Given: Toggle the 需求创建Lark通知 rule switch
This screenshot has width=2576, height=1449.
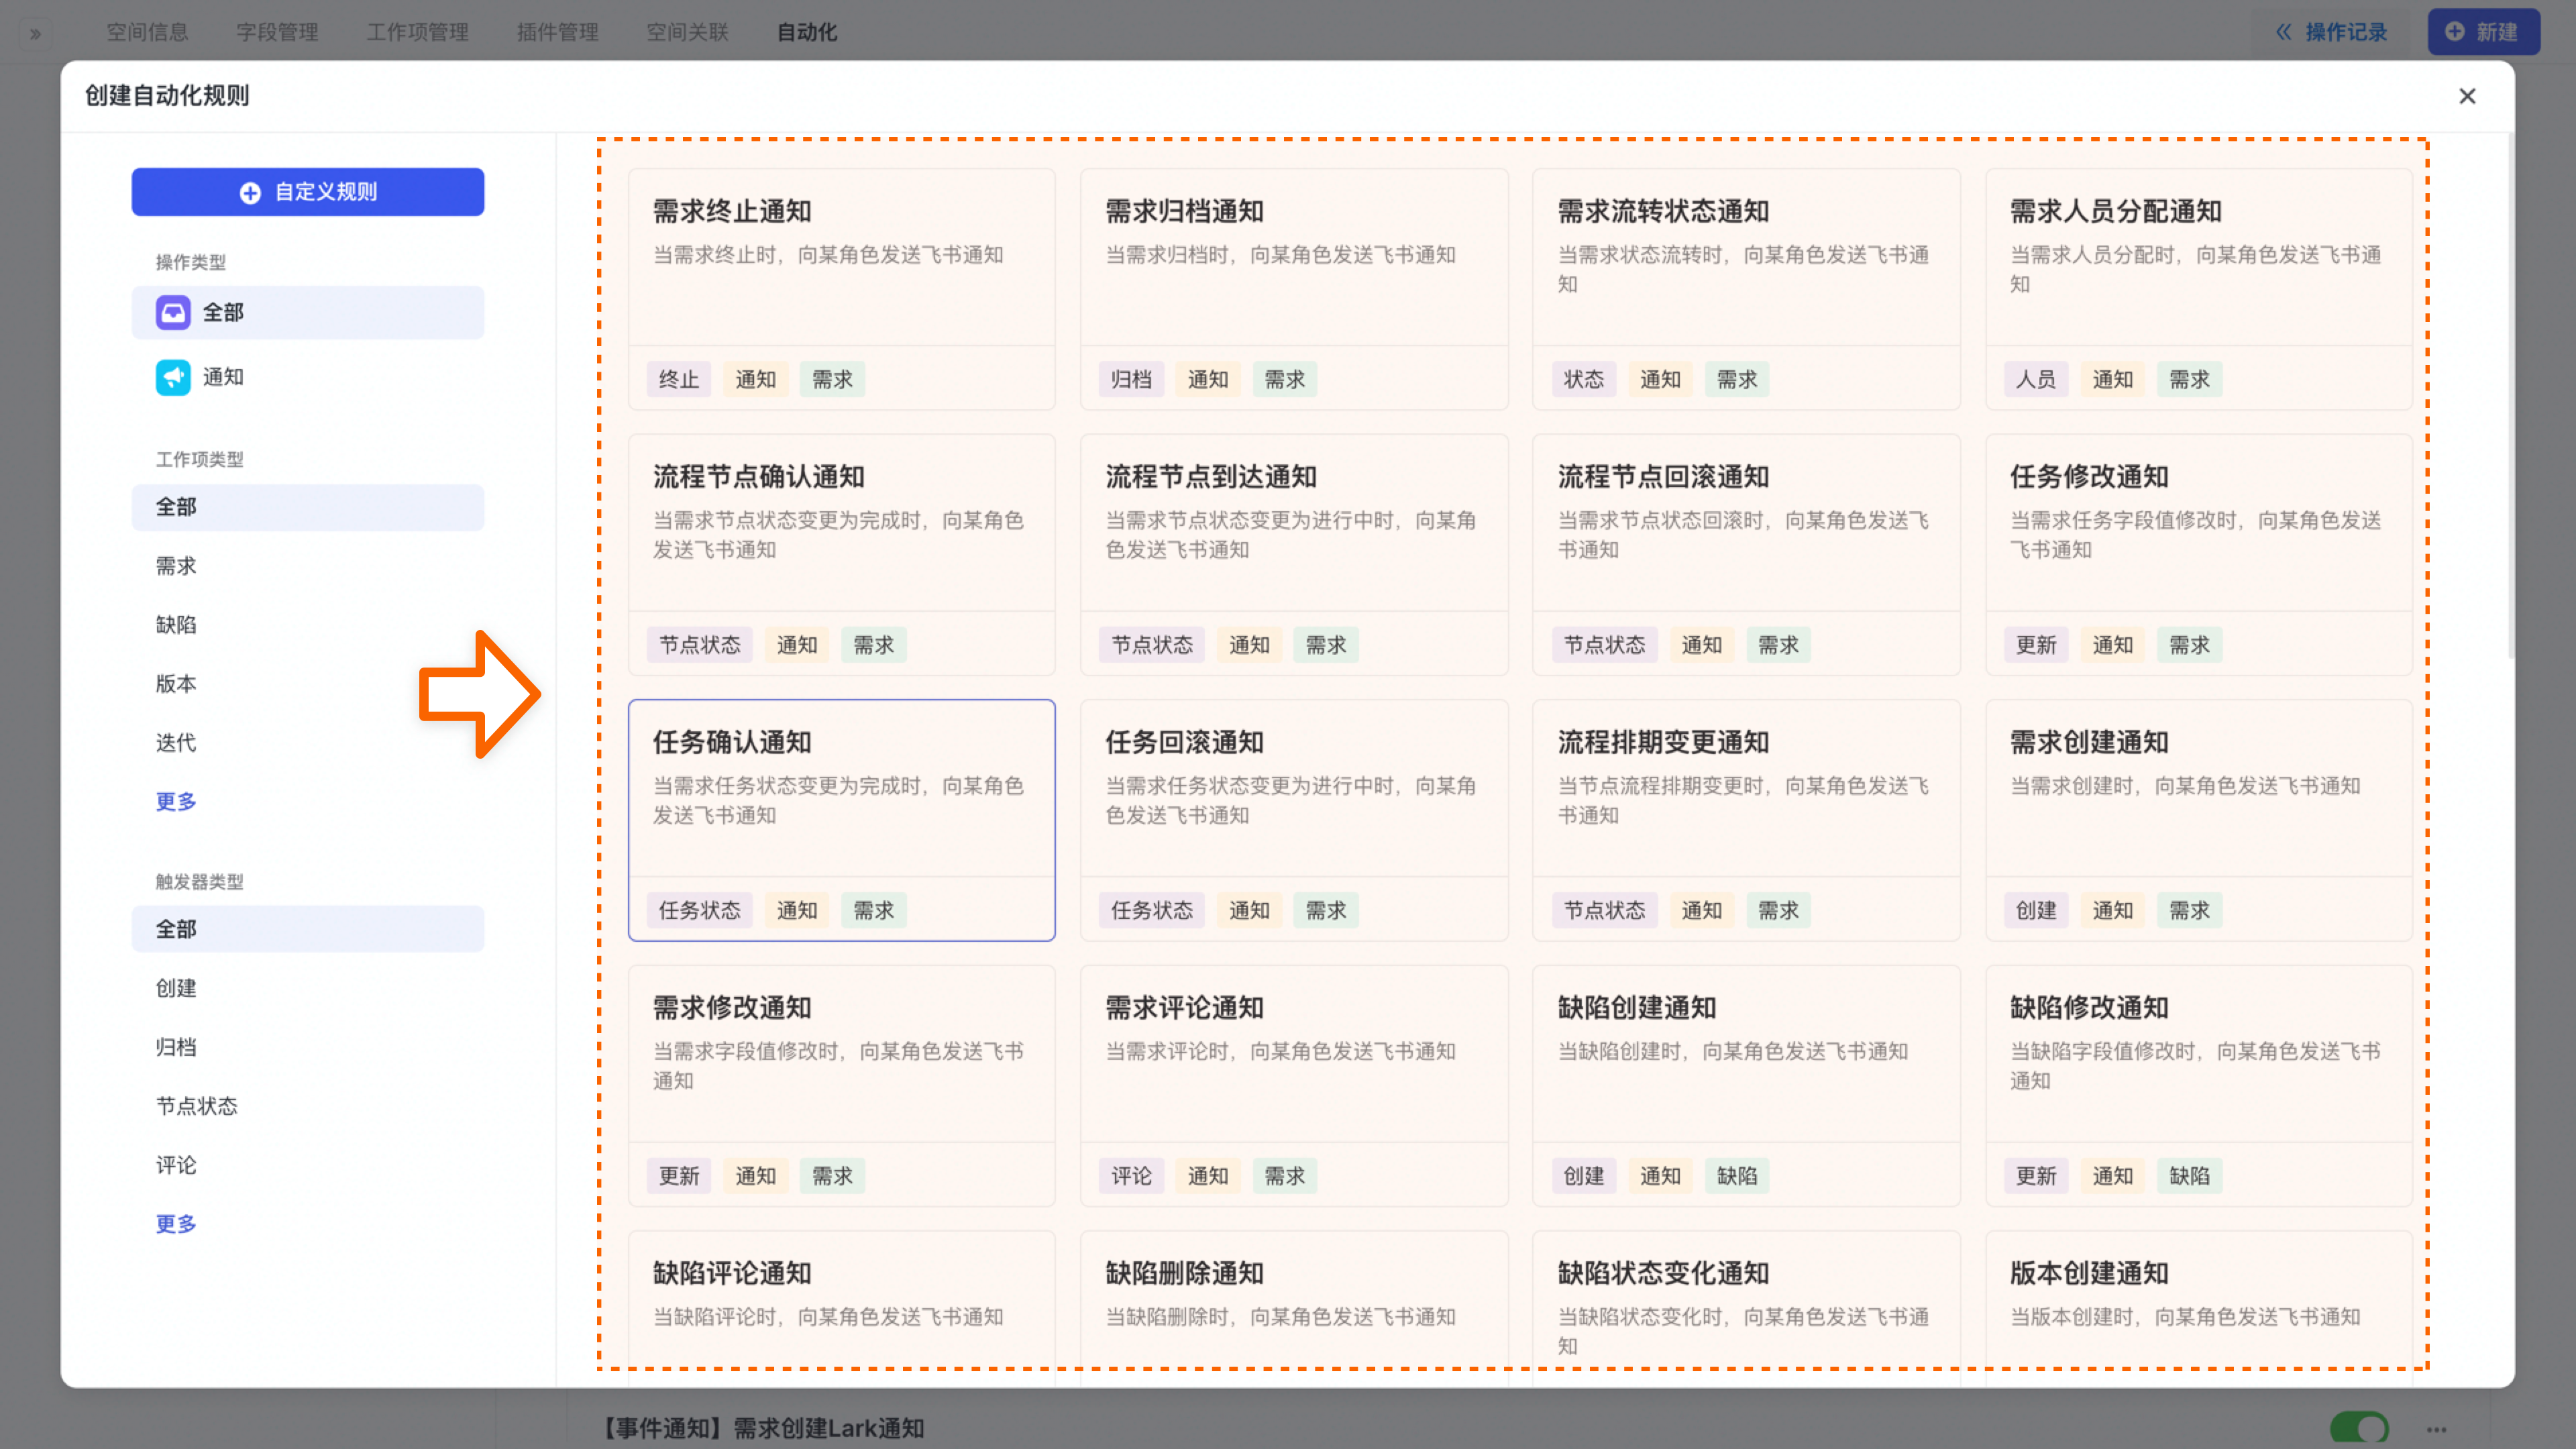Looking at the screenshot, I should coord(2359,1427).
